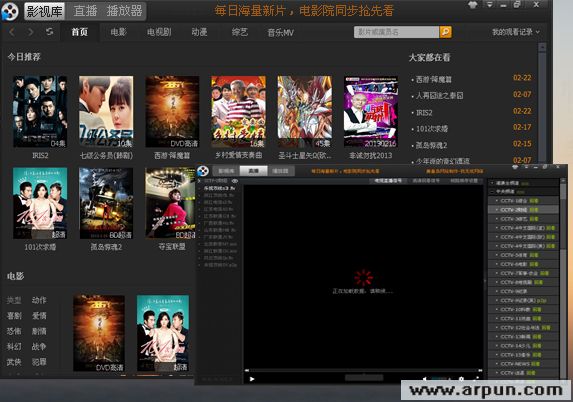Open the 动漫 navigation tab
This screenshot has width=573, height=402.
[200, 32]
